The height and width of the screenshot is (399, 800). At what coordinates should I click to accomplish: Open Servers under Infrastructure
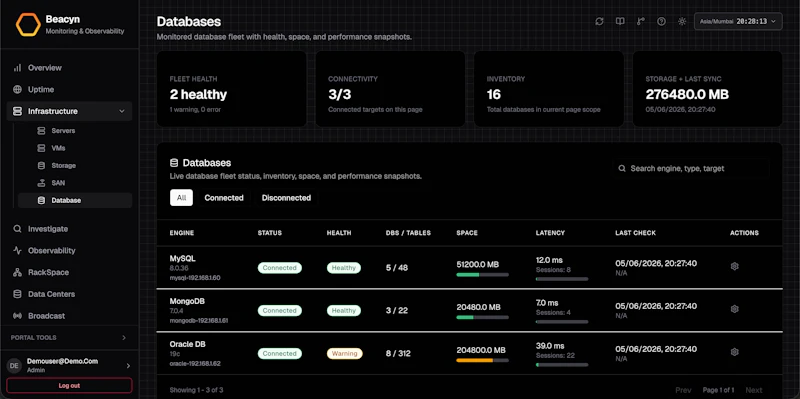[76, 131]
